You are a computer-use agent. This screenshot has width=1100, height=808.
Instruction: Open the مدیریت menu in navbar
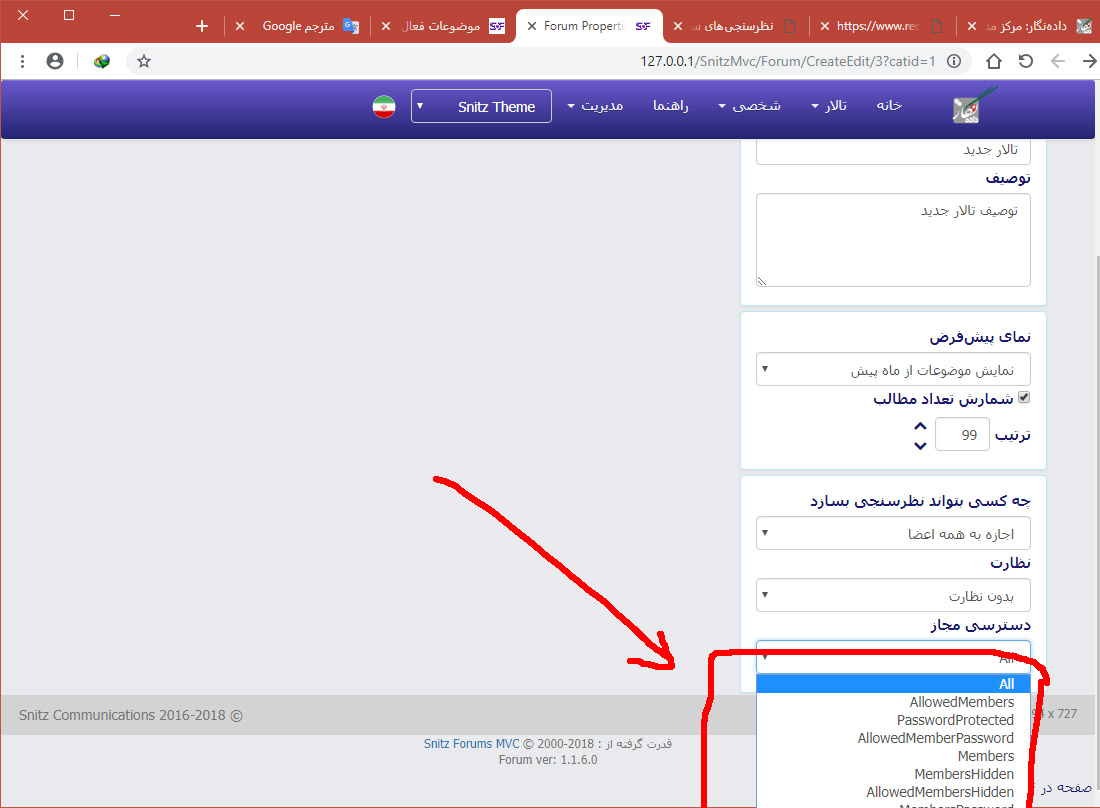[595, 106]
